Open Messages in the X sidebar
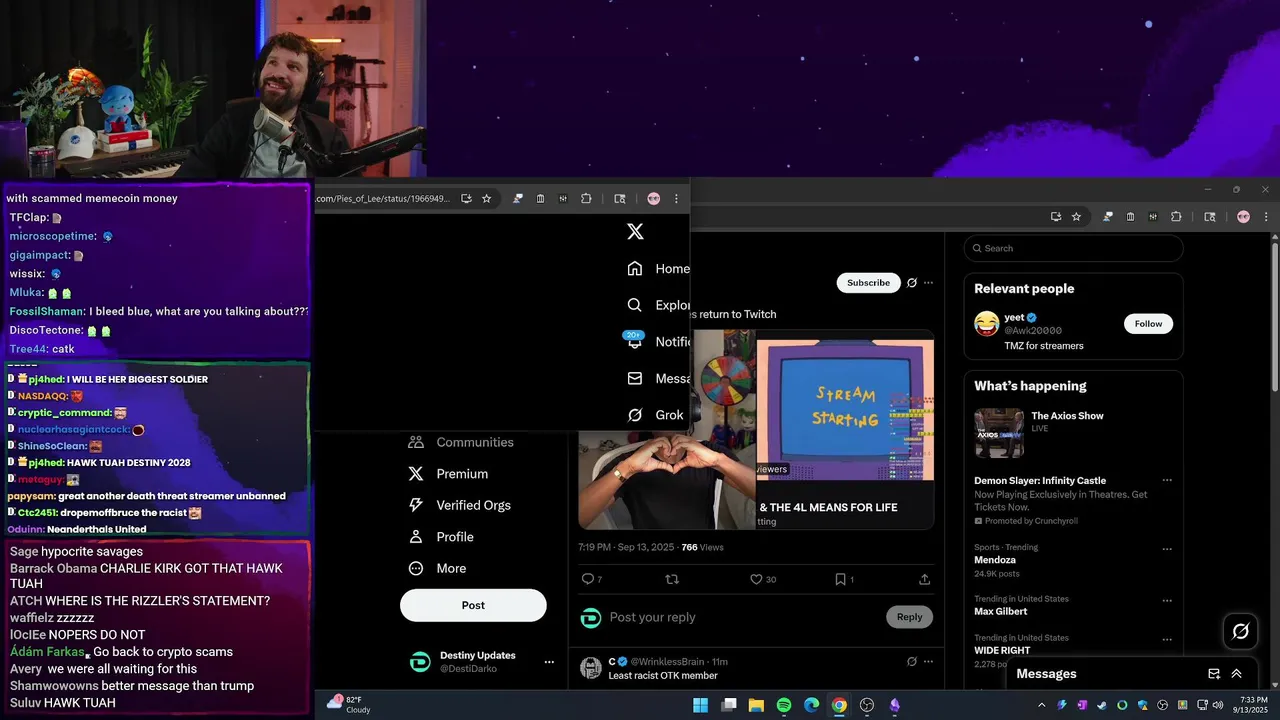This screenshot has width=1280, height=720. coord(658,378)
